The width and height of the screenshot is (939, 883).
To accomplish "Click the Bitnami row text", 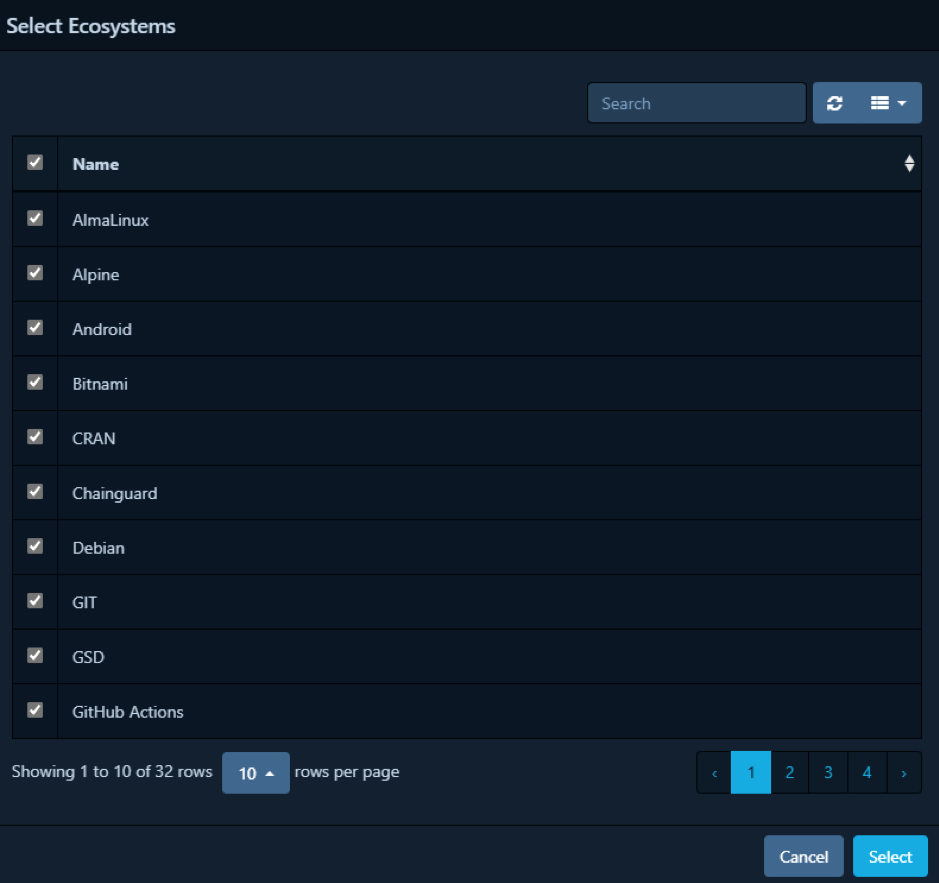I will 100,384.
